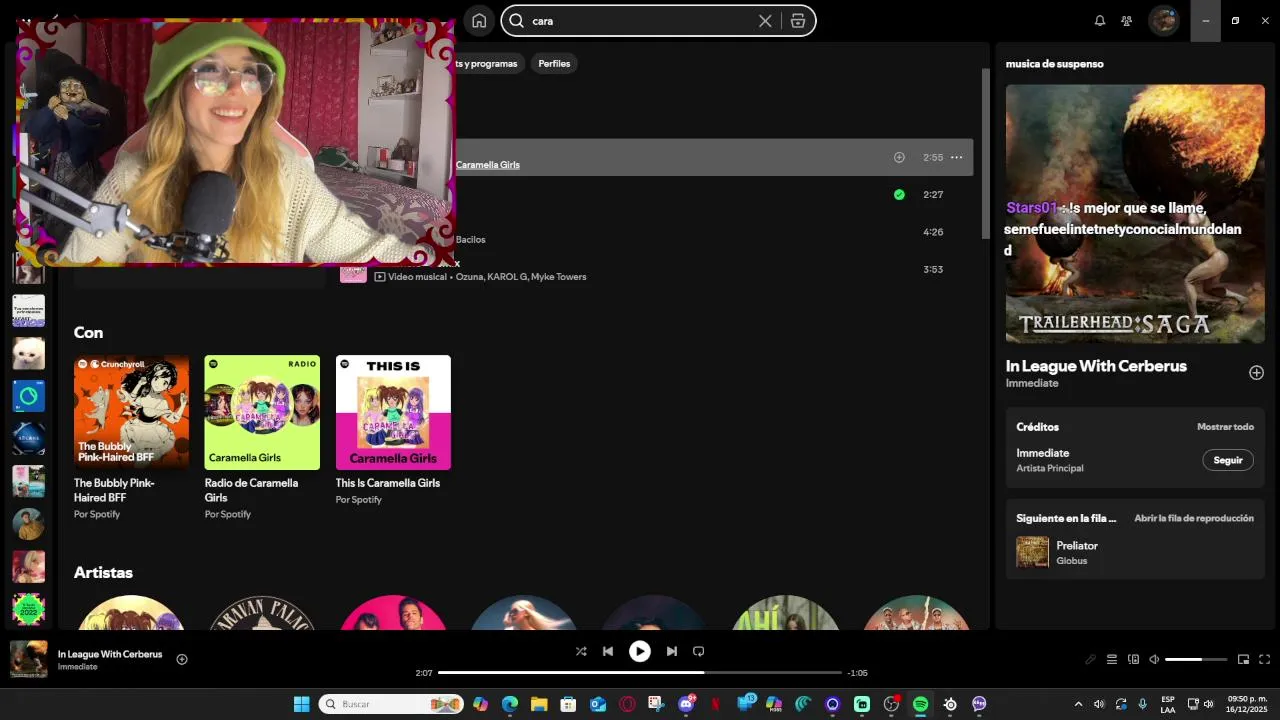The height and width of the screenshot is (720, 1280).
Task: Open the In League With Cerberus title in the side panel
Action: (1096, 366)
